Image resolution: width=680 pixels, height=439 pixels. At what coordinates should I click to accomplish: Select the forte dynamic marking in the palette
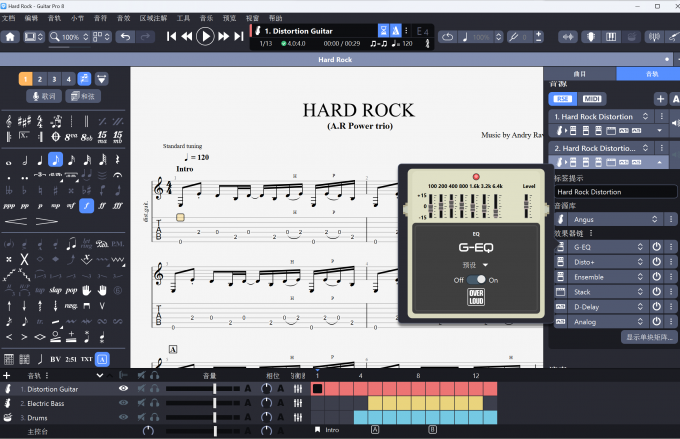tap(86, 206)
